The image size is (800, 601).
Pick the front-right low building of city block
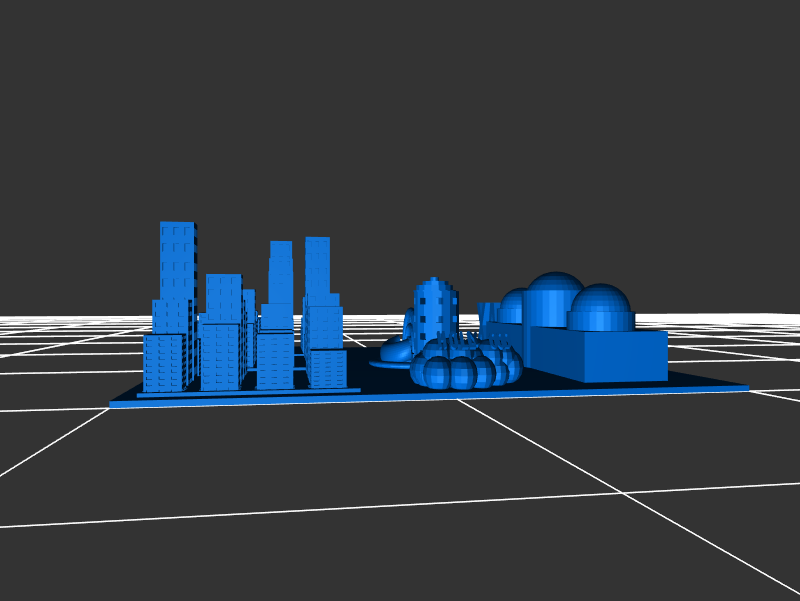coord(327,367)
